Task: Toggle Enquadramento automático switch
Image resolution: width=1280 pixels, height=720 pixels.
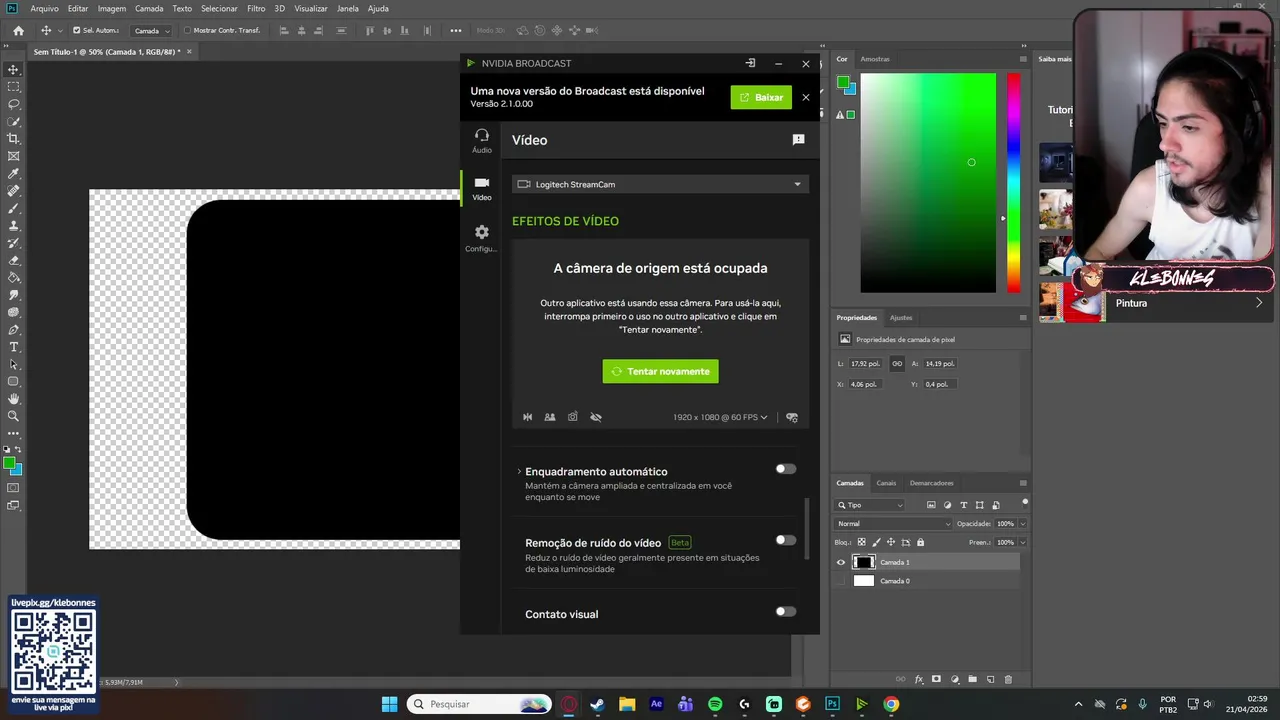Action: (x=786, y=469)
